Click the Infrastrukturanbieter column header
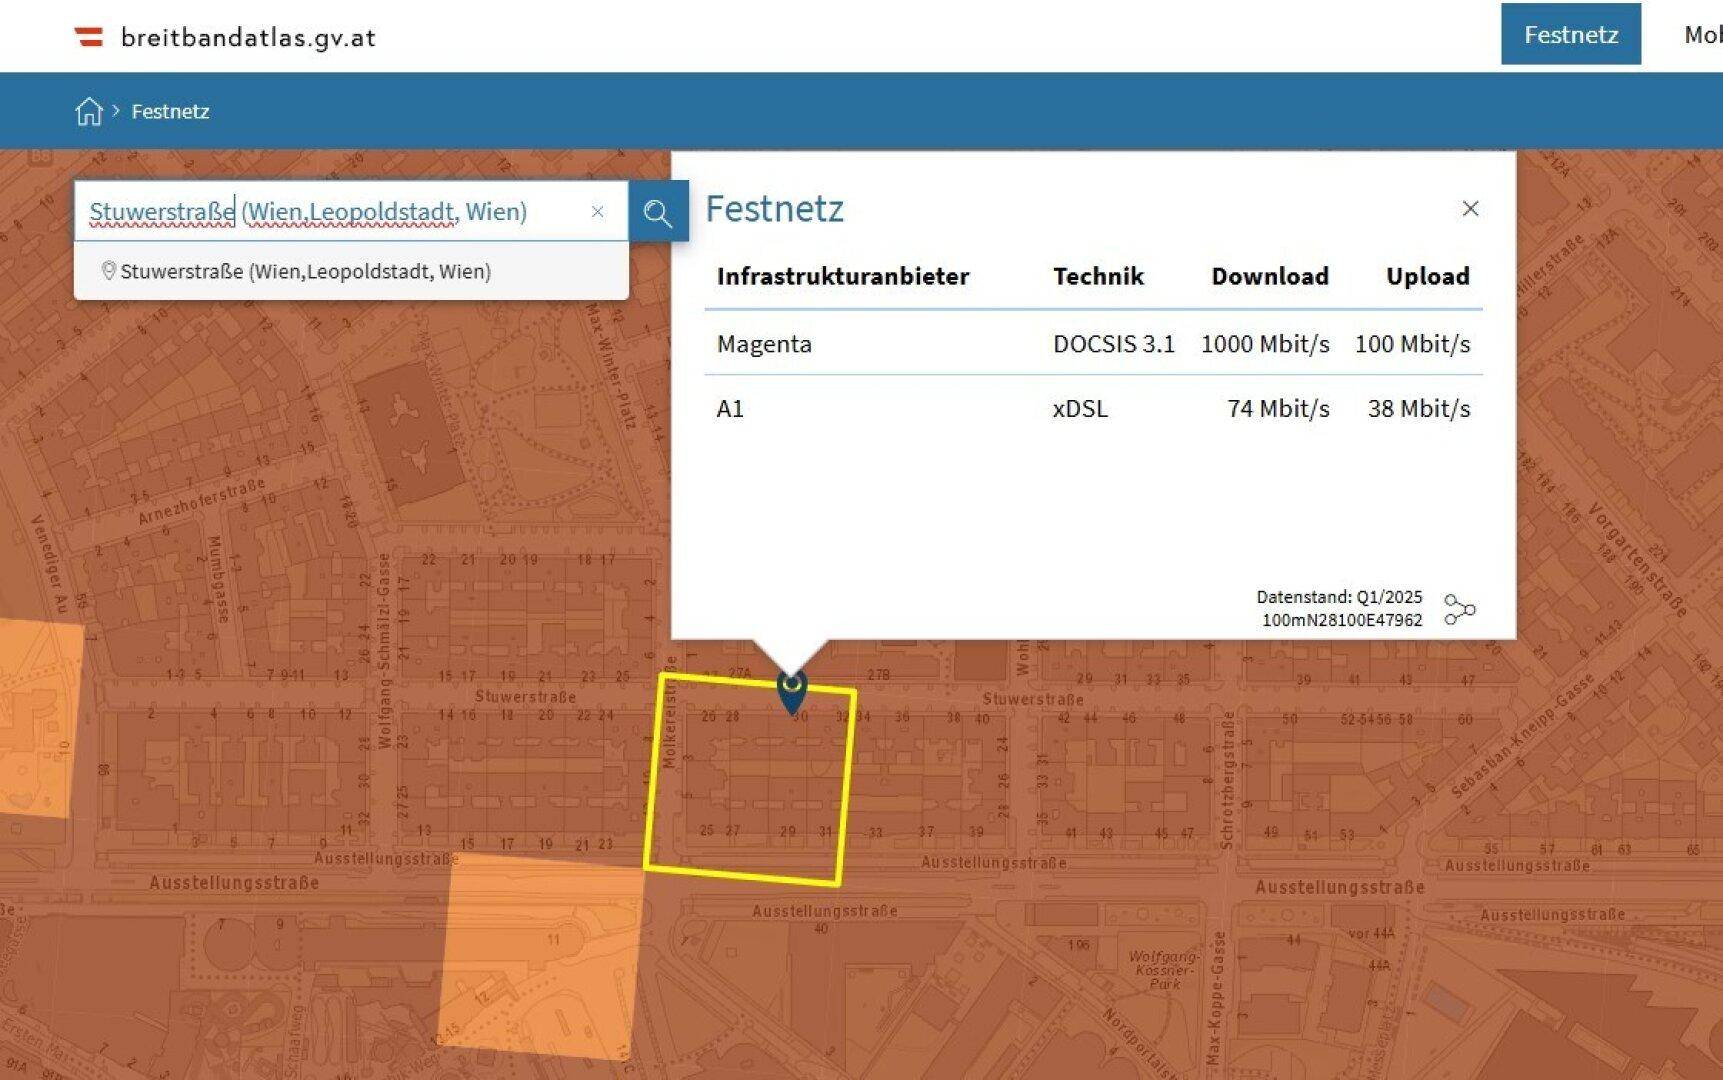 pos(843,276)
